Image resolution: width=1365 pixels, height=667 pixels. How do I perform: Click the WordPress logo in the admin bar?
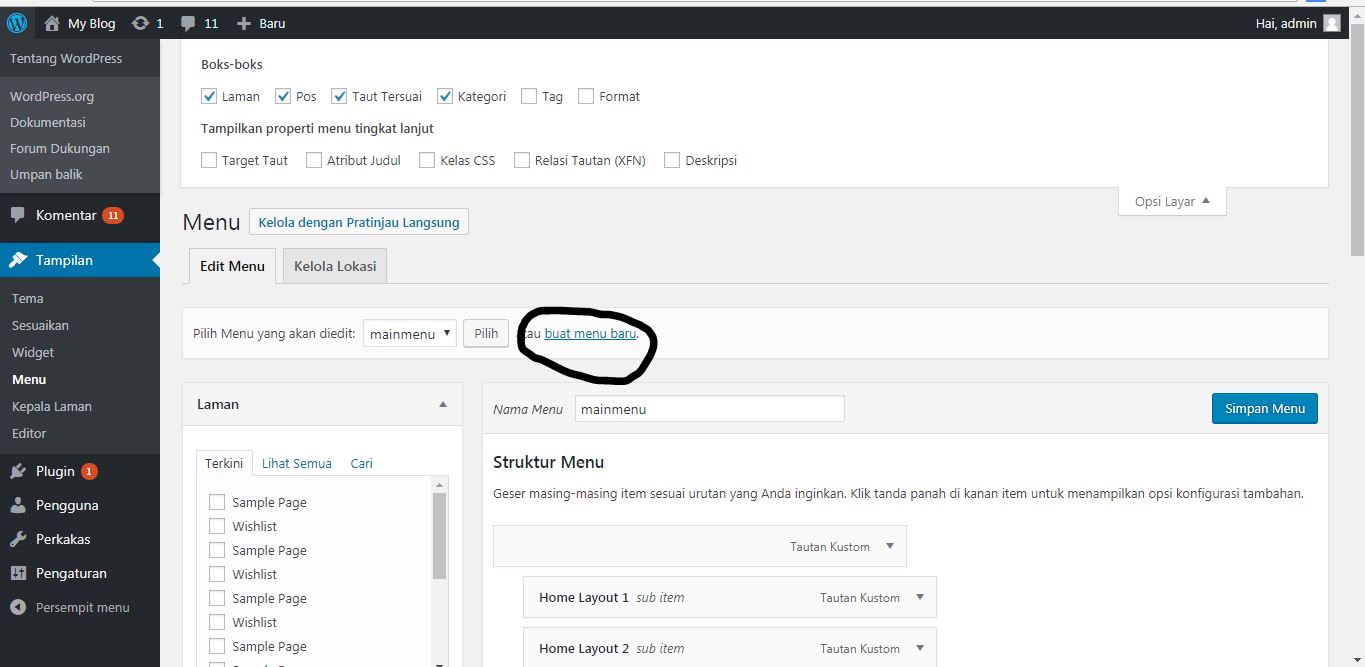(17, 23)
